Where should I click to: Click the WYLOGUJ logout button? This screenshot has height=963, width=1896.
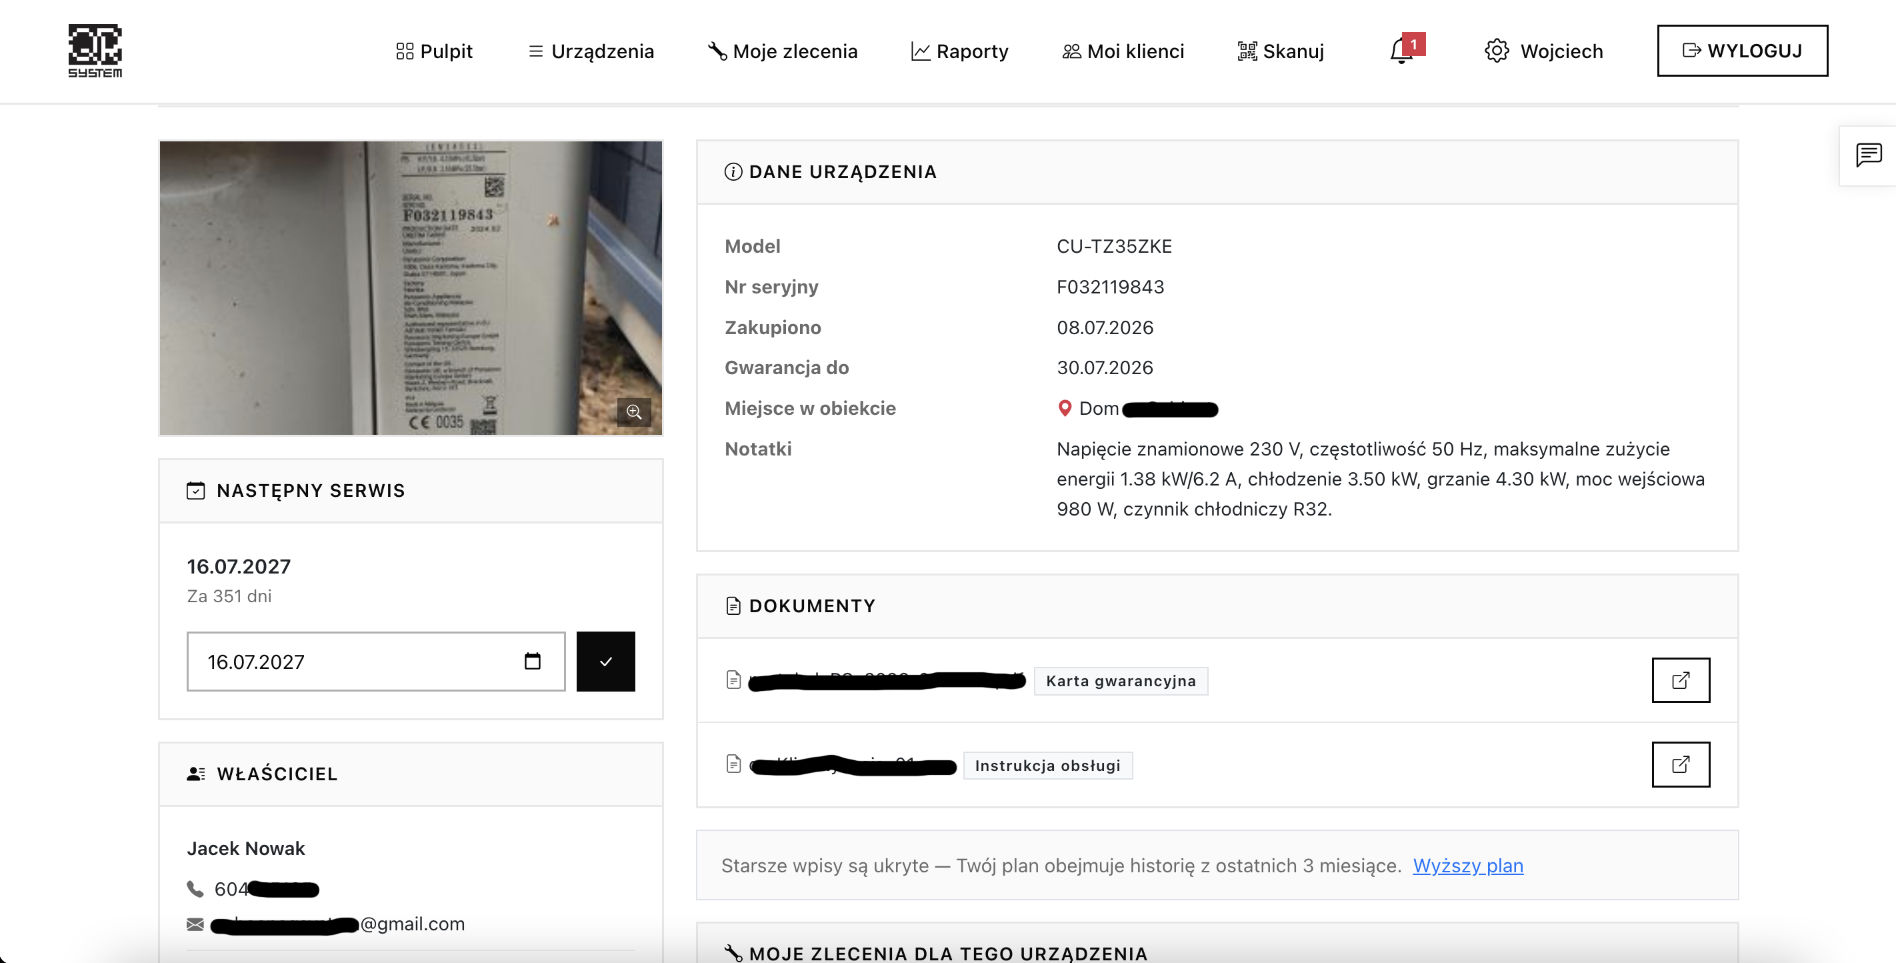pos(1742,51)
